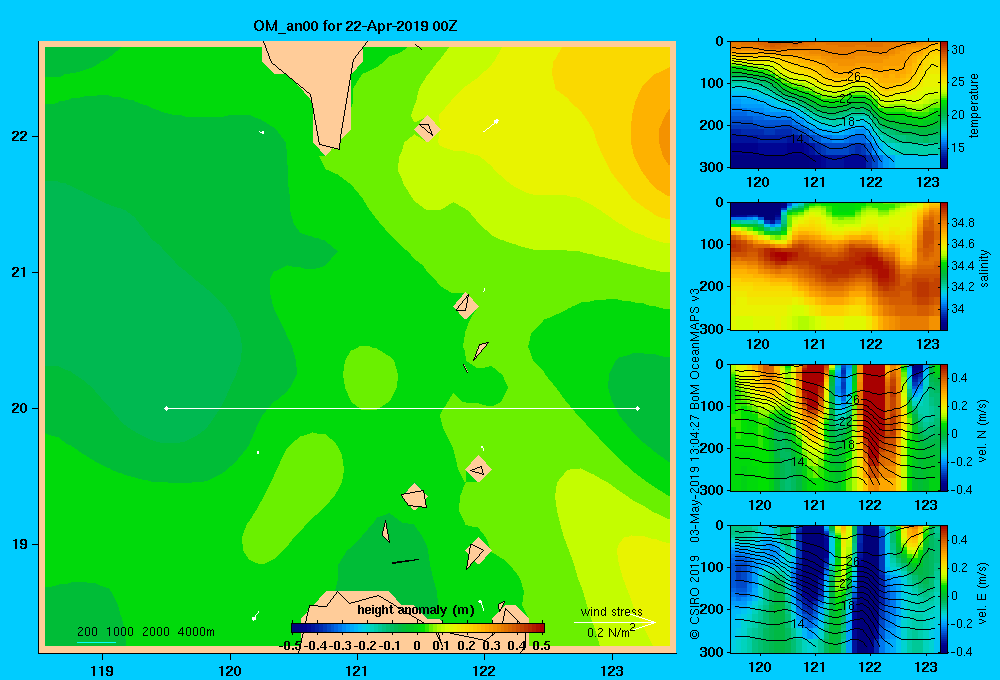Click latitude label 21 on the map axis

click(x=20, y=272)
